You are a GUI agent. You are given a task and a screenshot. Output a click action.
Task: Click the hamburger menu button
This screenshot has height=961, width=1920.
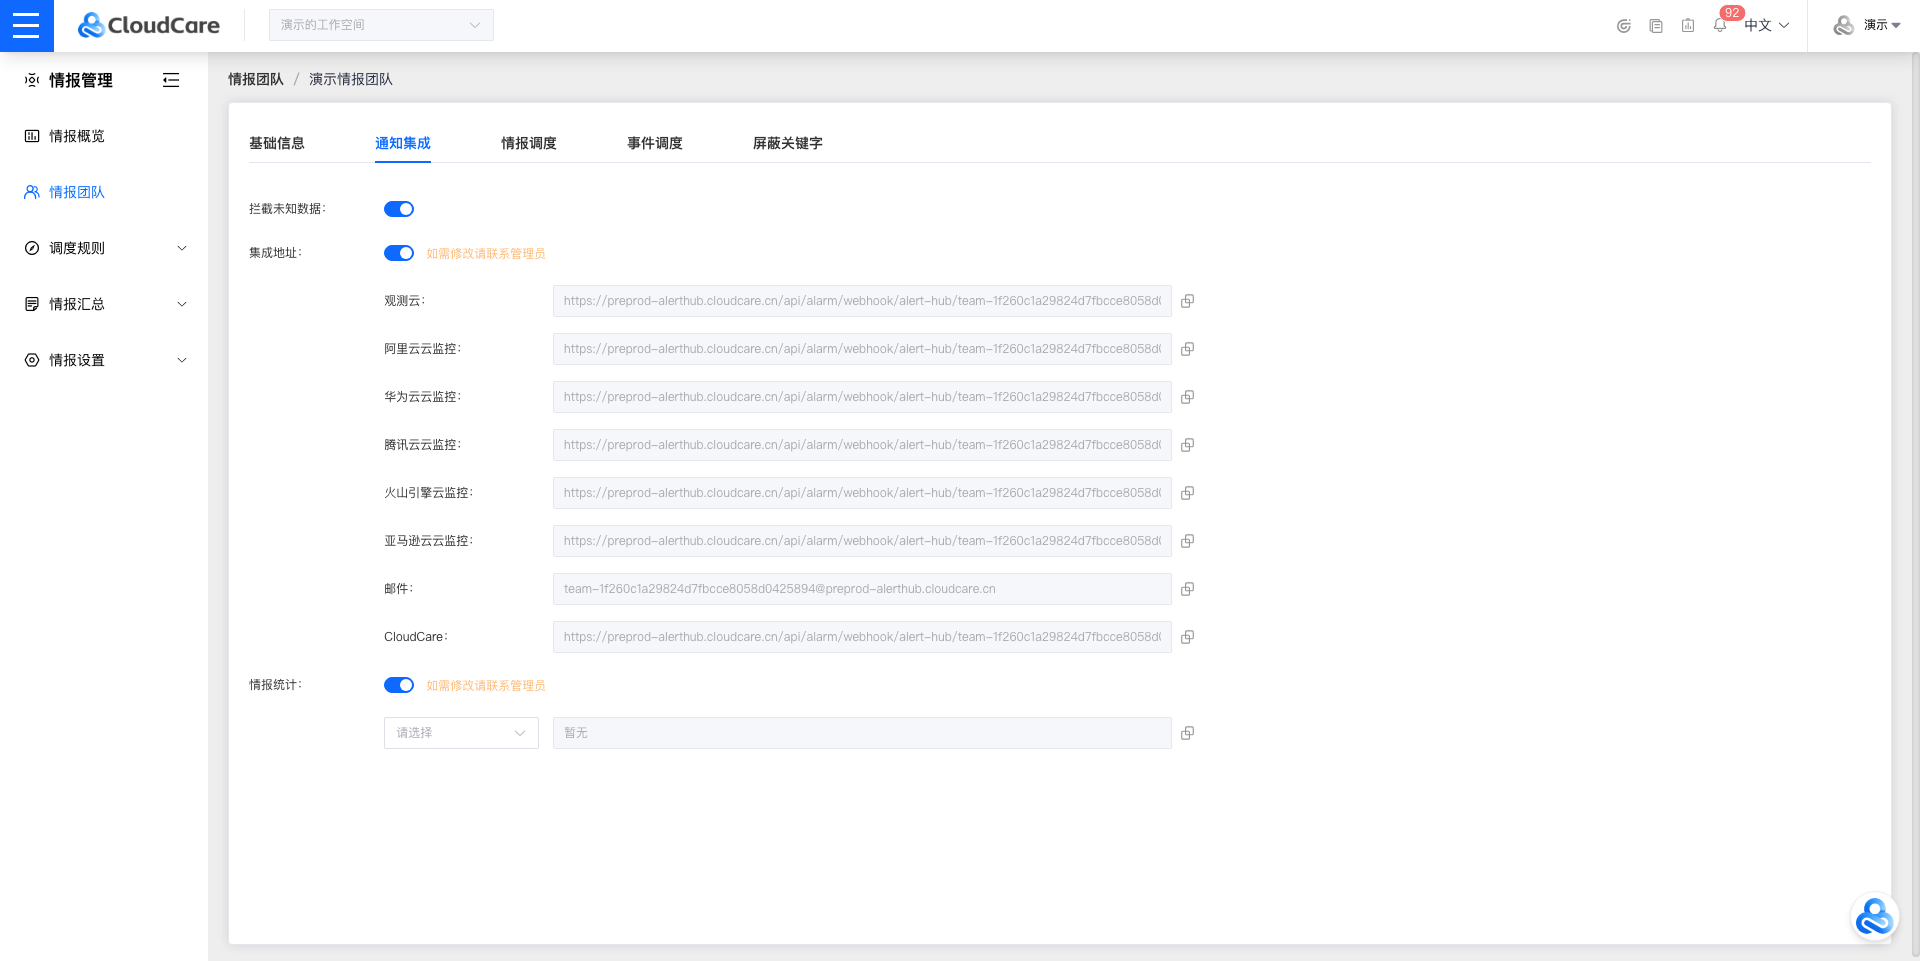click(26, 26)
